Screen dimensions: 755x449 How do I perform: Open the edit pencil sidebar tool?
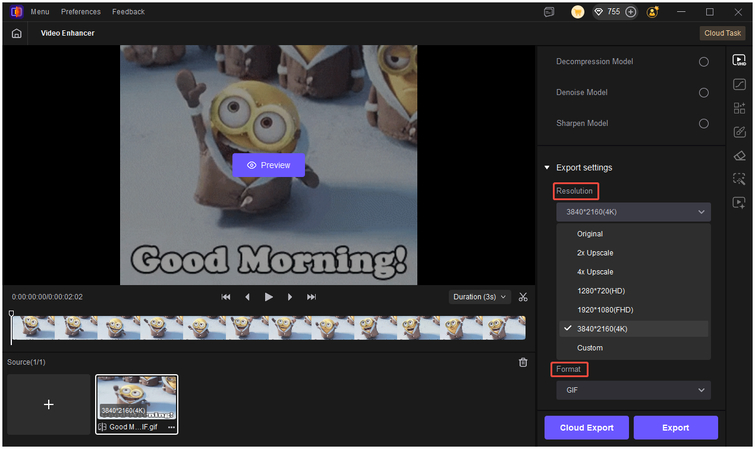click(x=739, y=132)
